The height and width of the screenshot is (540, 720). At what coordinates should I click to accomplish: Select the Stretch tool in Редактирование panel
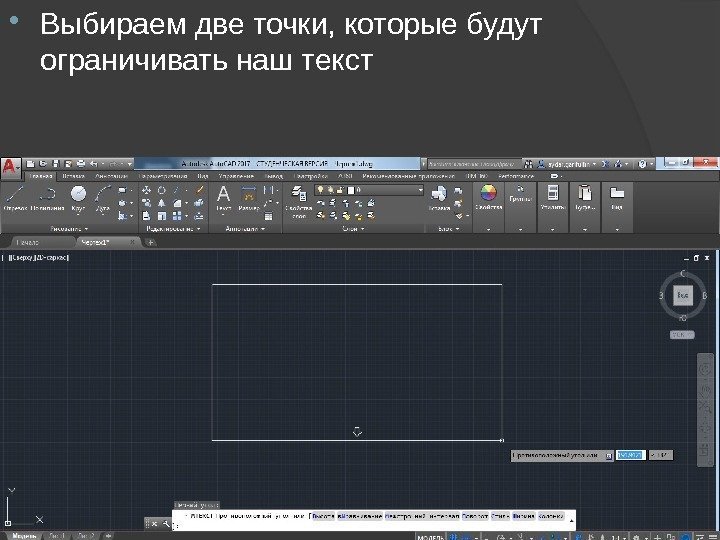[146, 215]
